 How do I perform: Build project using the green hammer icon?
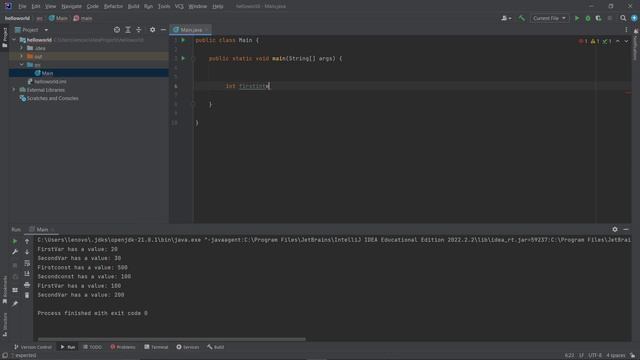point(521,18)
